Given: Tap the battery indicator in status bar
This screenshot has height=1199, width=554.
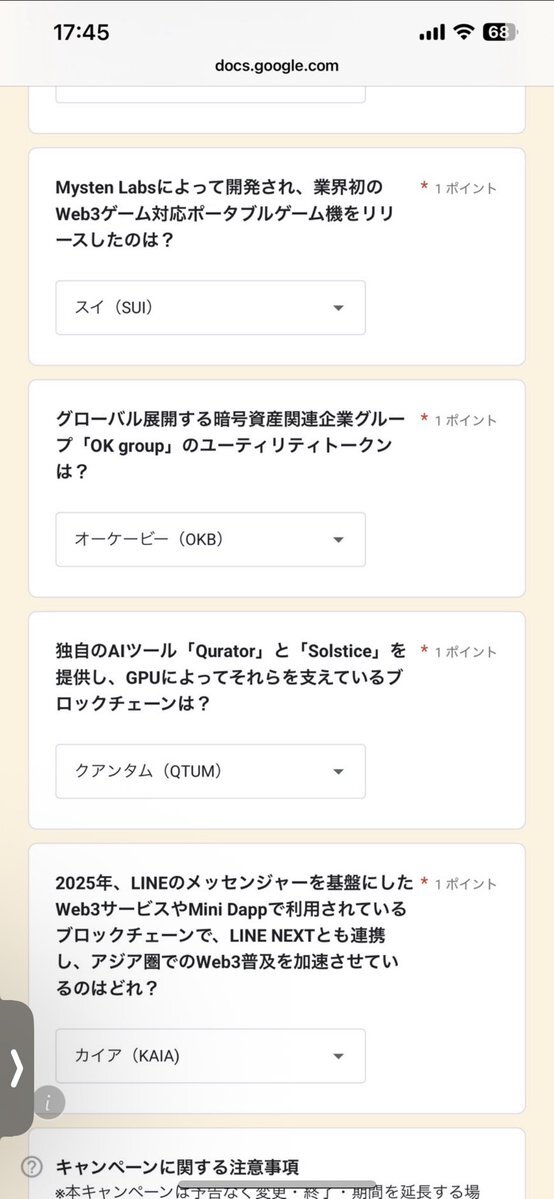Looking at the screenshot, I should [x=501, y=32].
